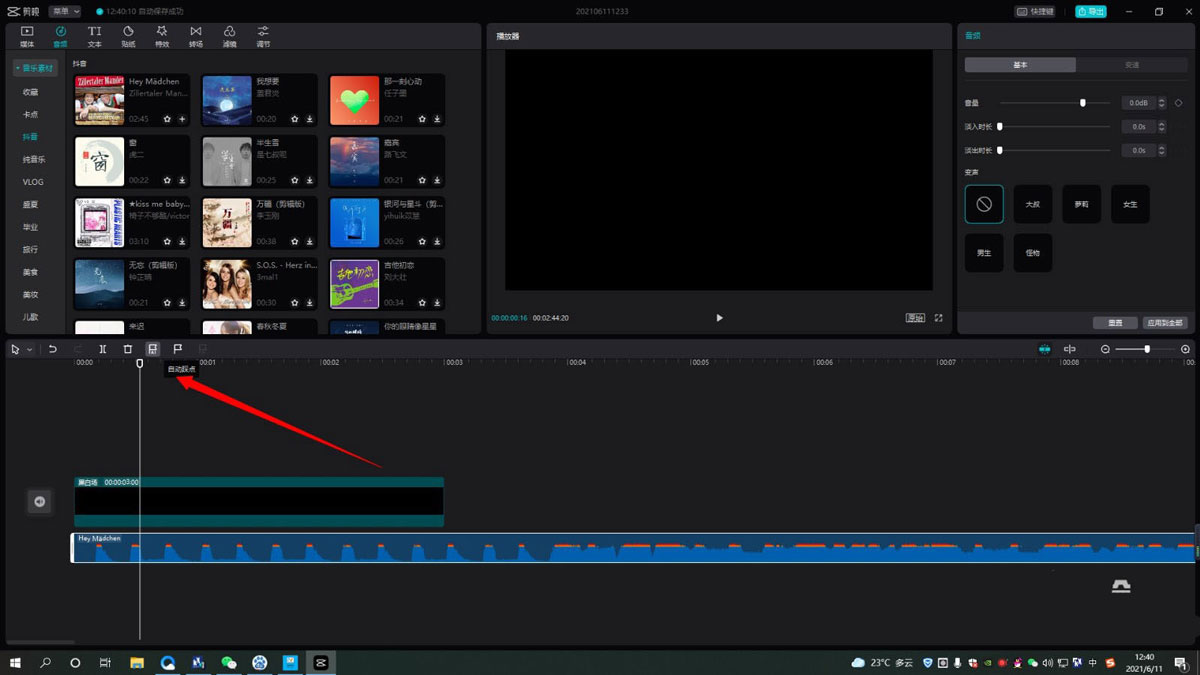Viewport: 1200px width, 675px height.
Task: Click the 导出 export button
Action: click(1091, 12)
